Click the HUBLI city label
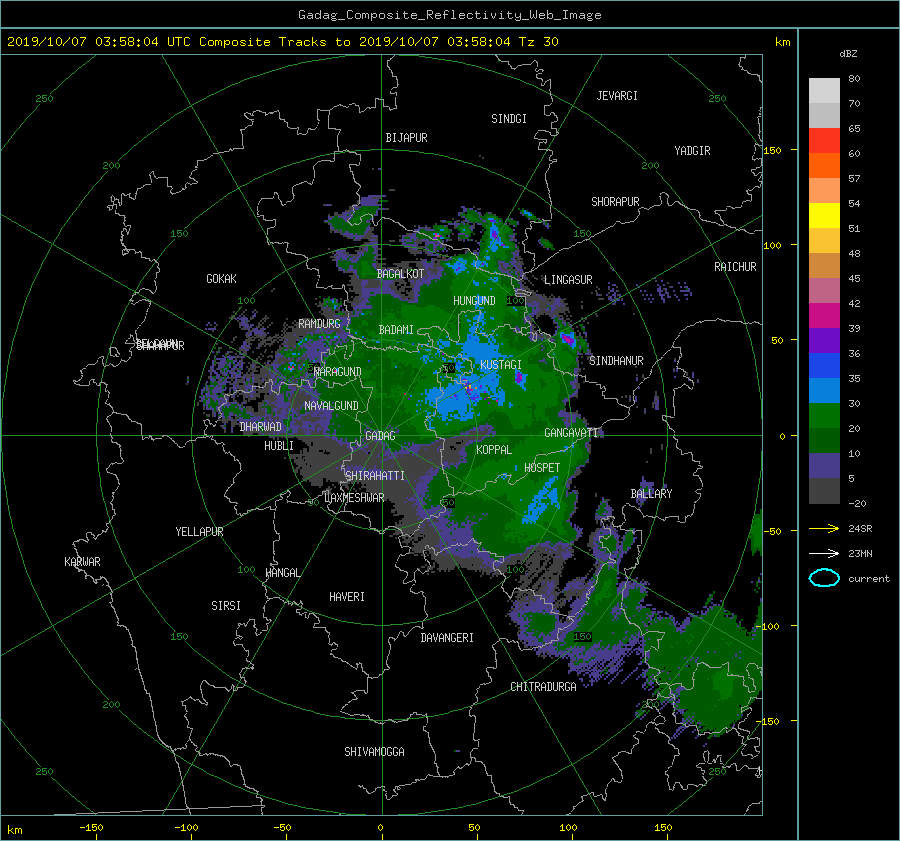Viewport: 900px width, 841px height. pos(279,446)
